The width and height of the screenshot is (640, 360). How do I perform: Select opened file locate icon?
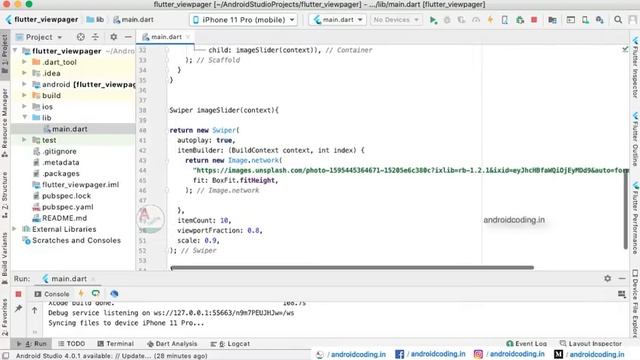(80, 37)
